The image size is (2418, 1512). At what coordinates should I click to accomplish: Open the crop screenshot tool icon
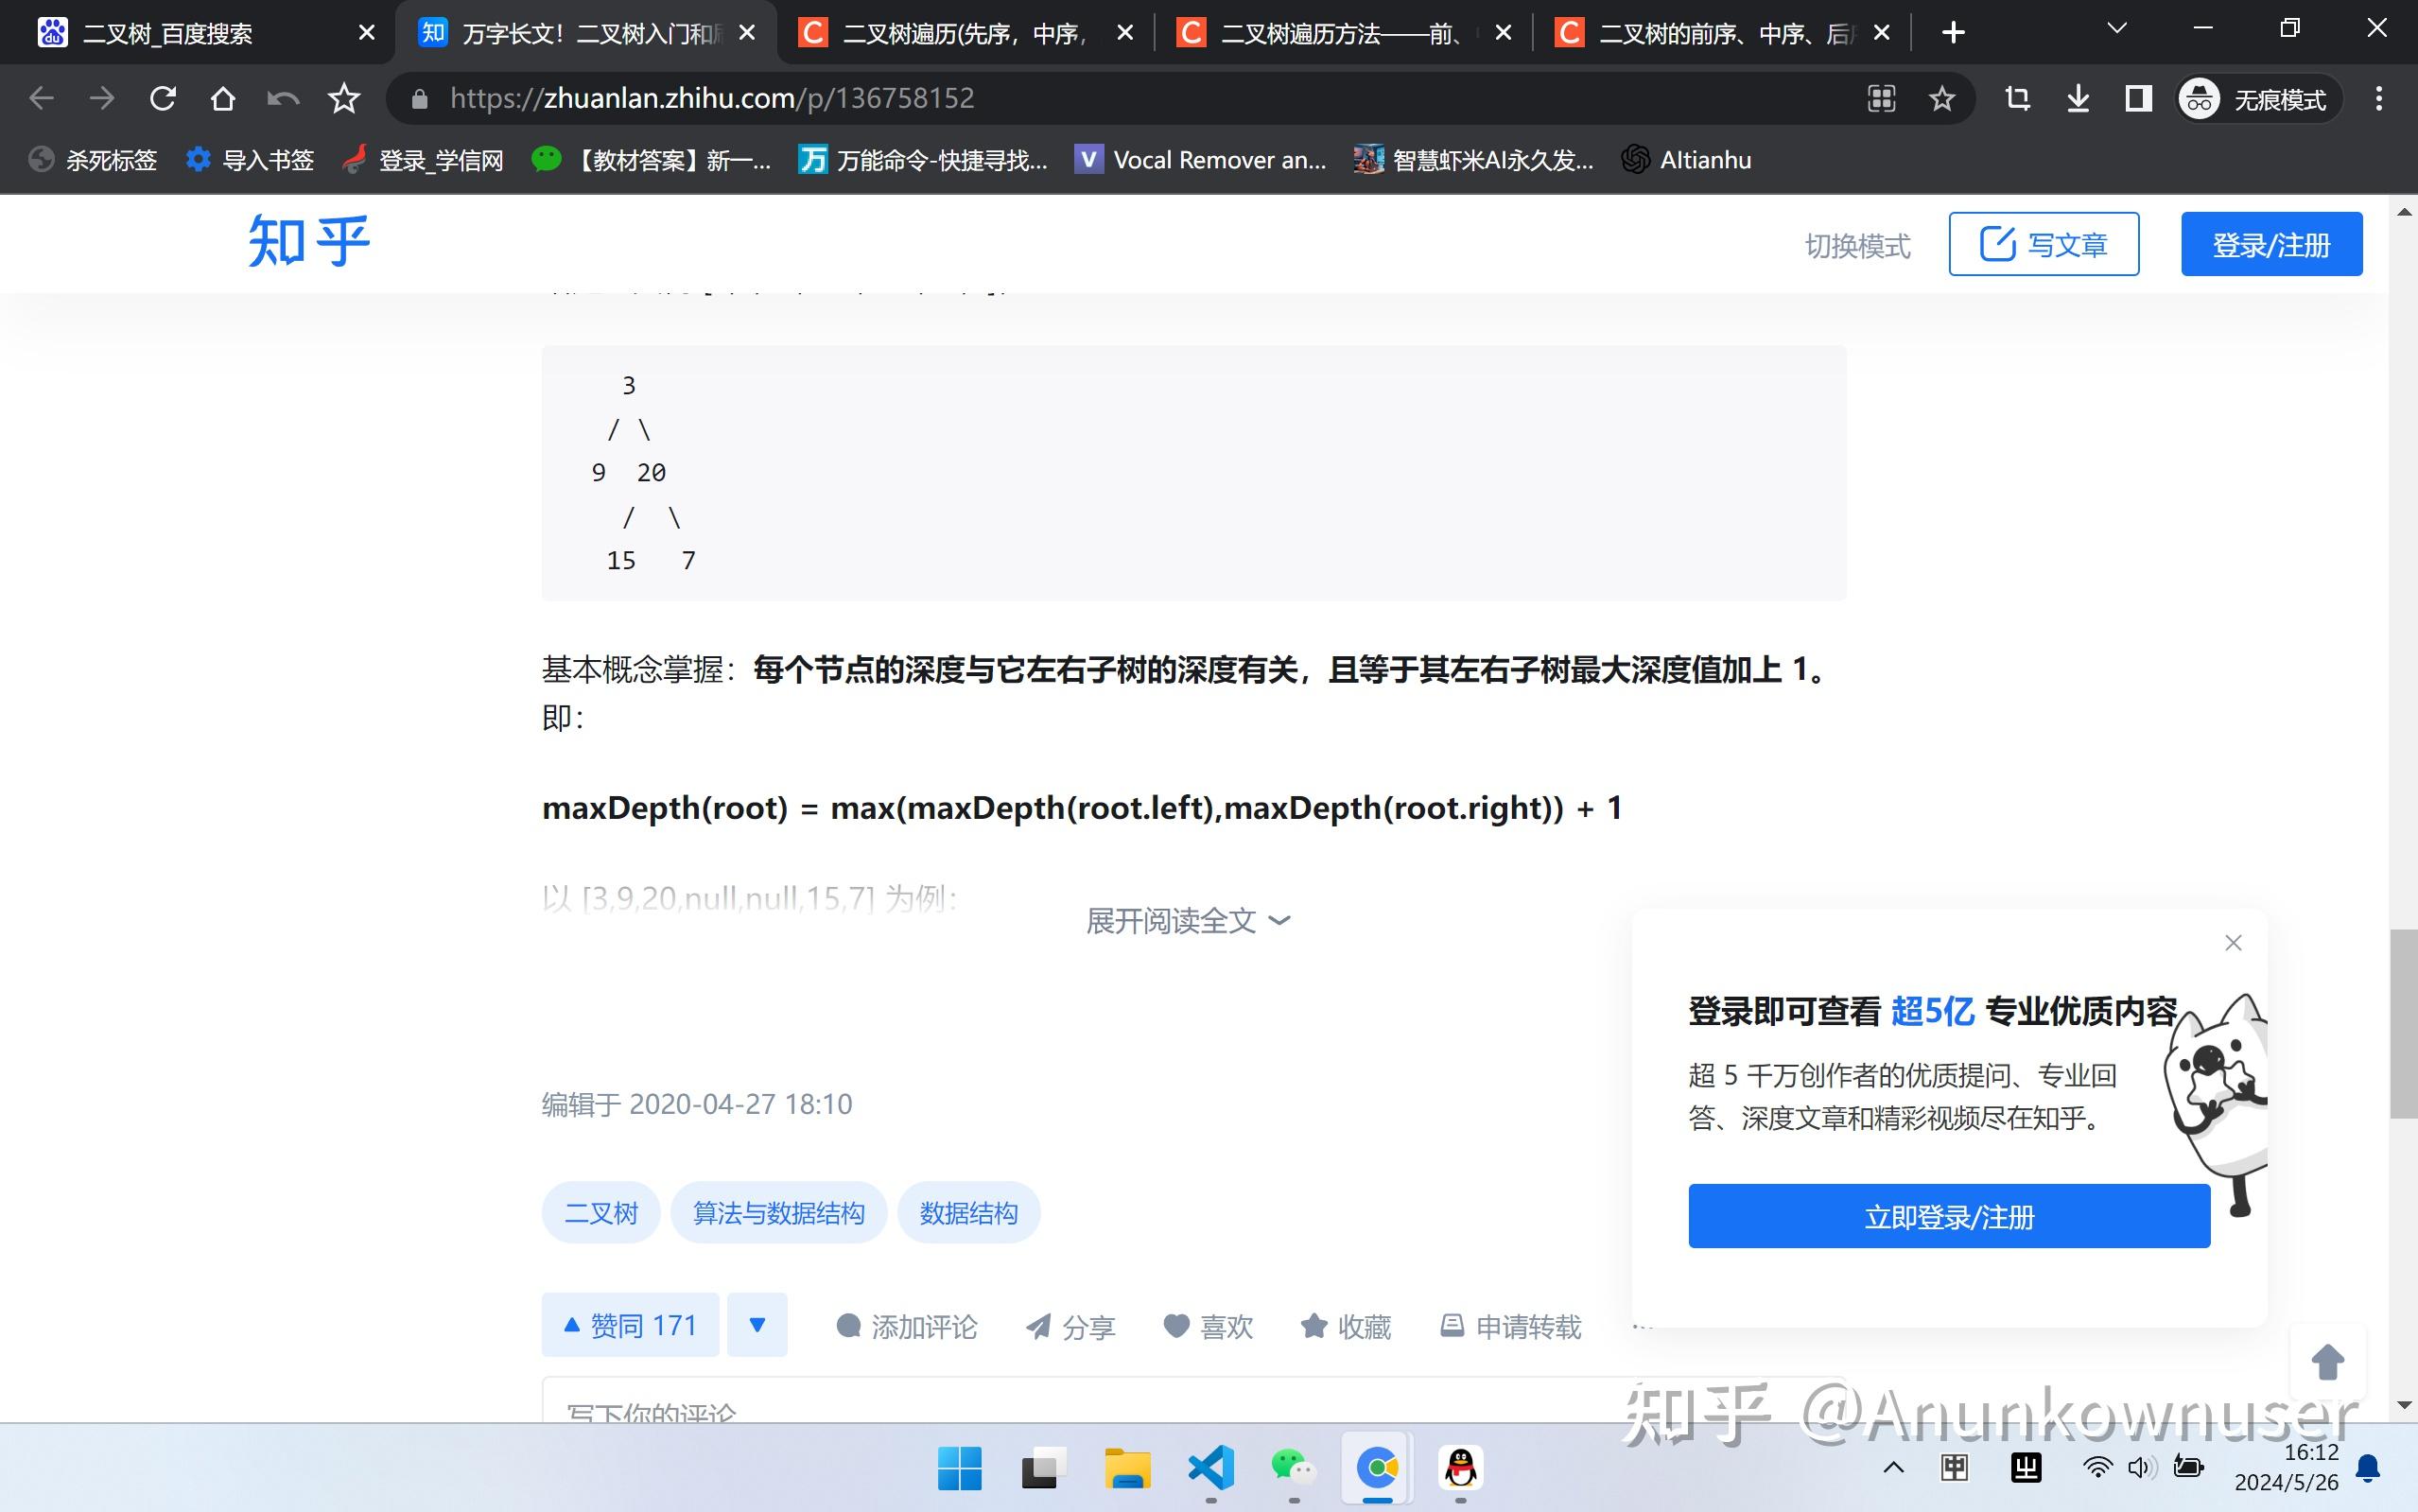[x=2017, y=98]
